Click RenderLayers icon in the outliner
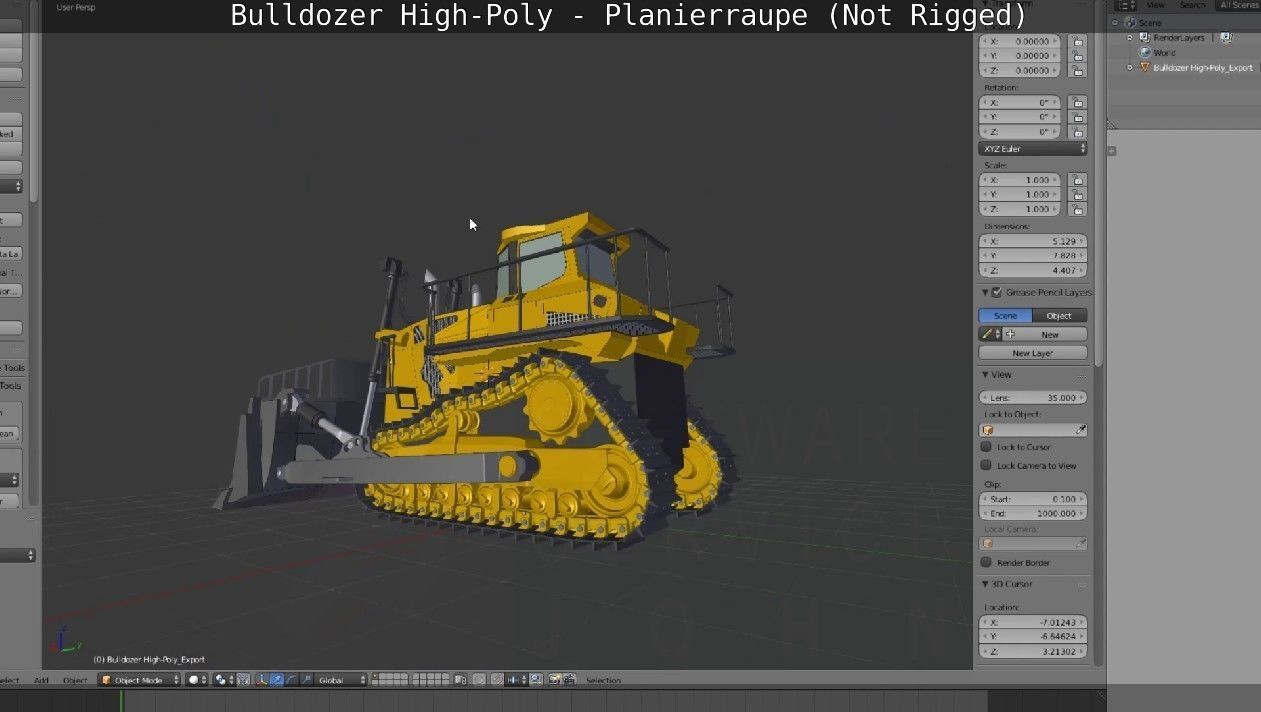Viewport: 1261px width, 712px height. 1145,38
